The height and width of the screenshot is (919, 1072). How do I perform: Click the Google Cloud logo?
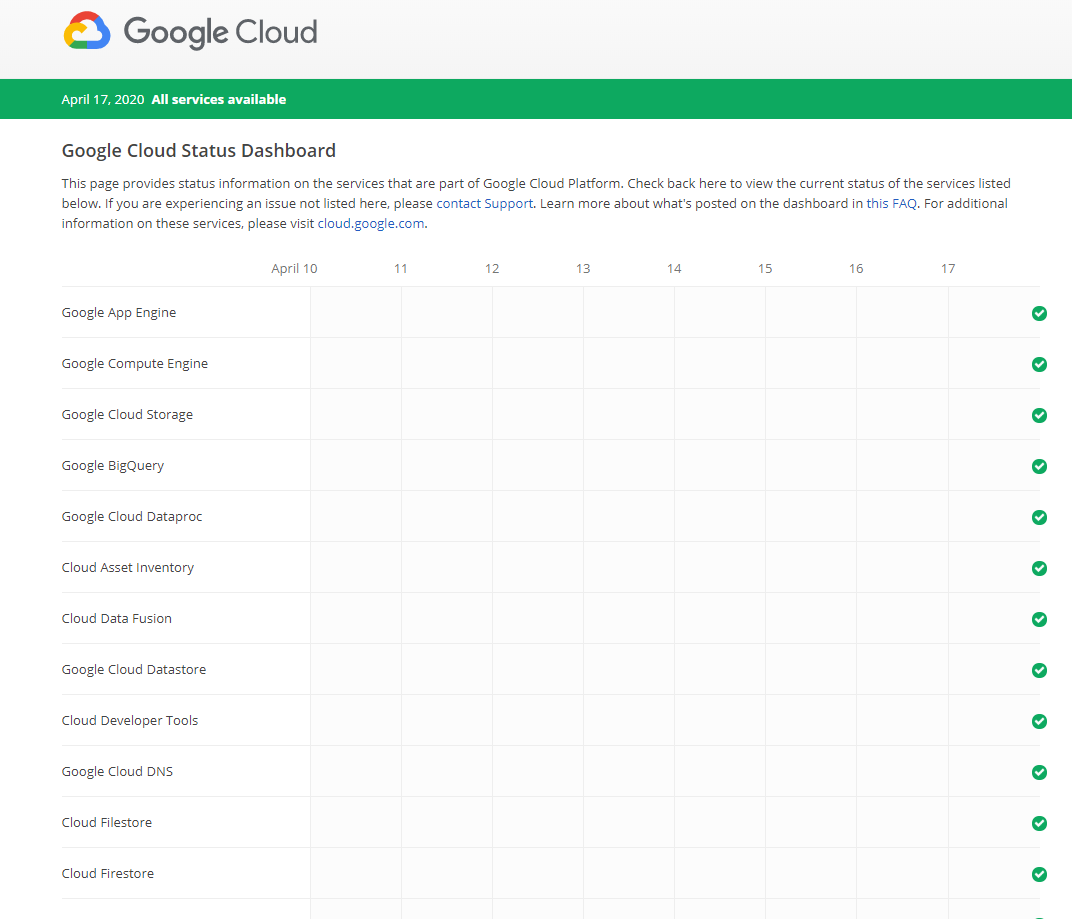[190, 31]
